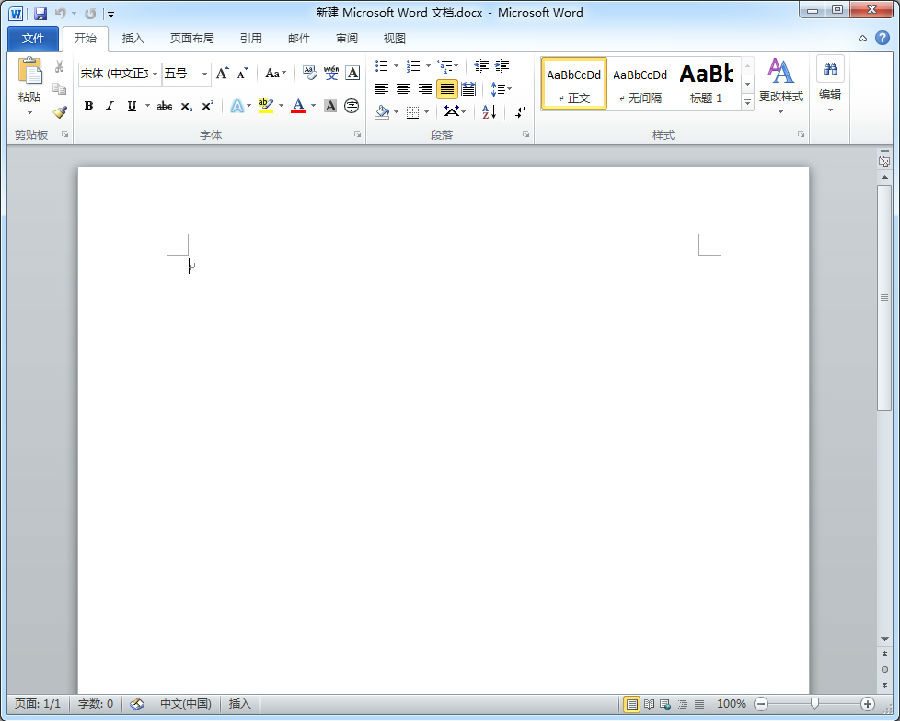Open the 文件 menu
The height and width of the screenshot is (721, 900).
(x=32, y=38)
